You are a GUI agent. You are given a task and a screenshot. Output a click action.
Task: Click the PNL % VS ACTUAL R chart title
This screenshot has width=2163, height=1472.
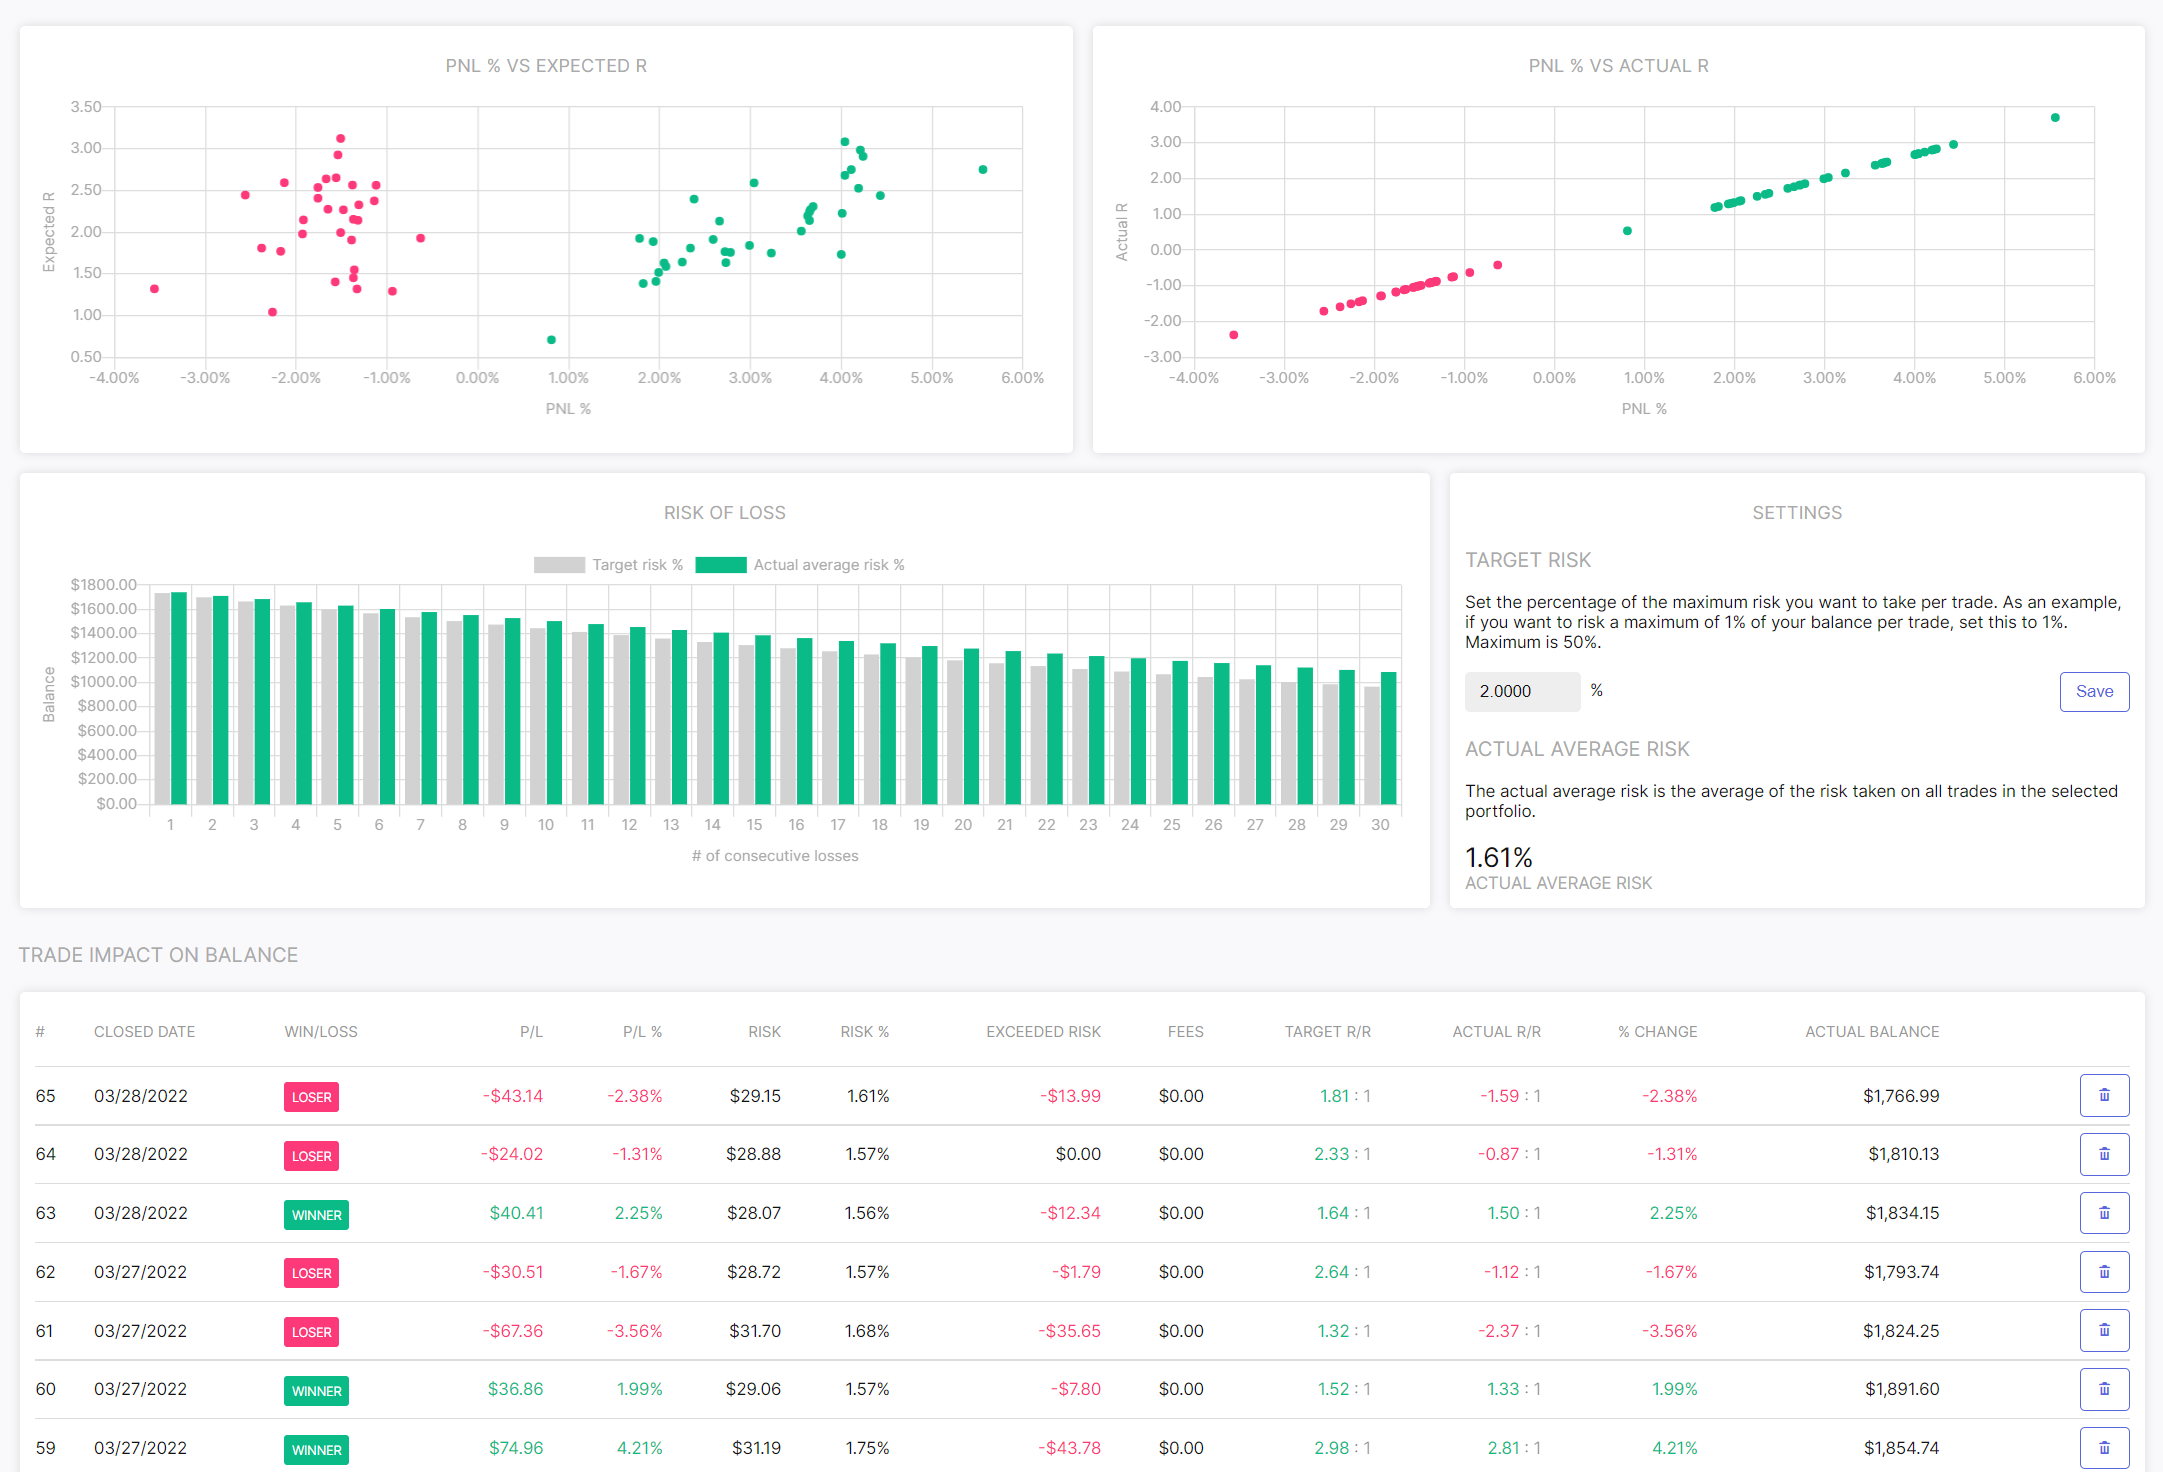click(x=1618, y=66)
